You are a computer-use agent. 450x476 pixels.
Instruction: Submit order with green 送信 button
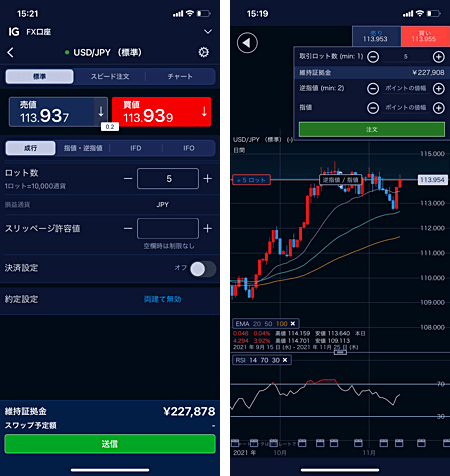tap(110, 444)
